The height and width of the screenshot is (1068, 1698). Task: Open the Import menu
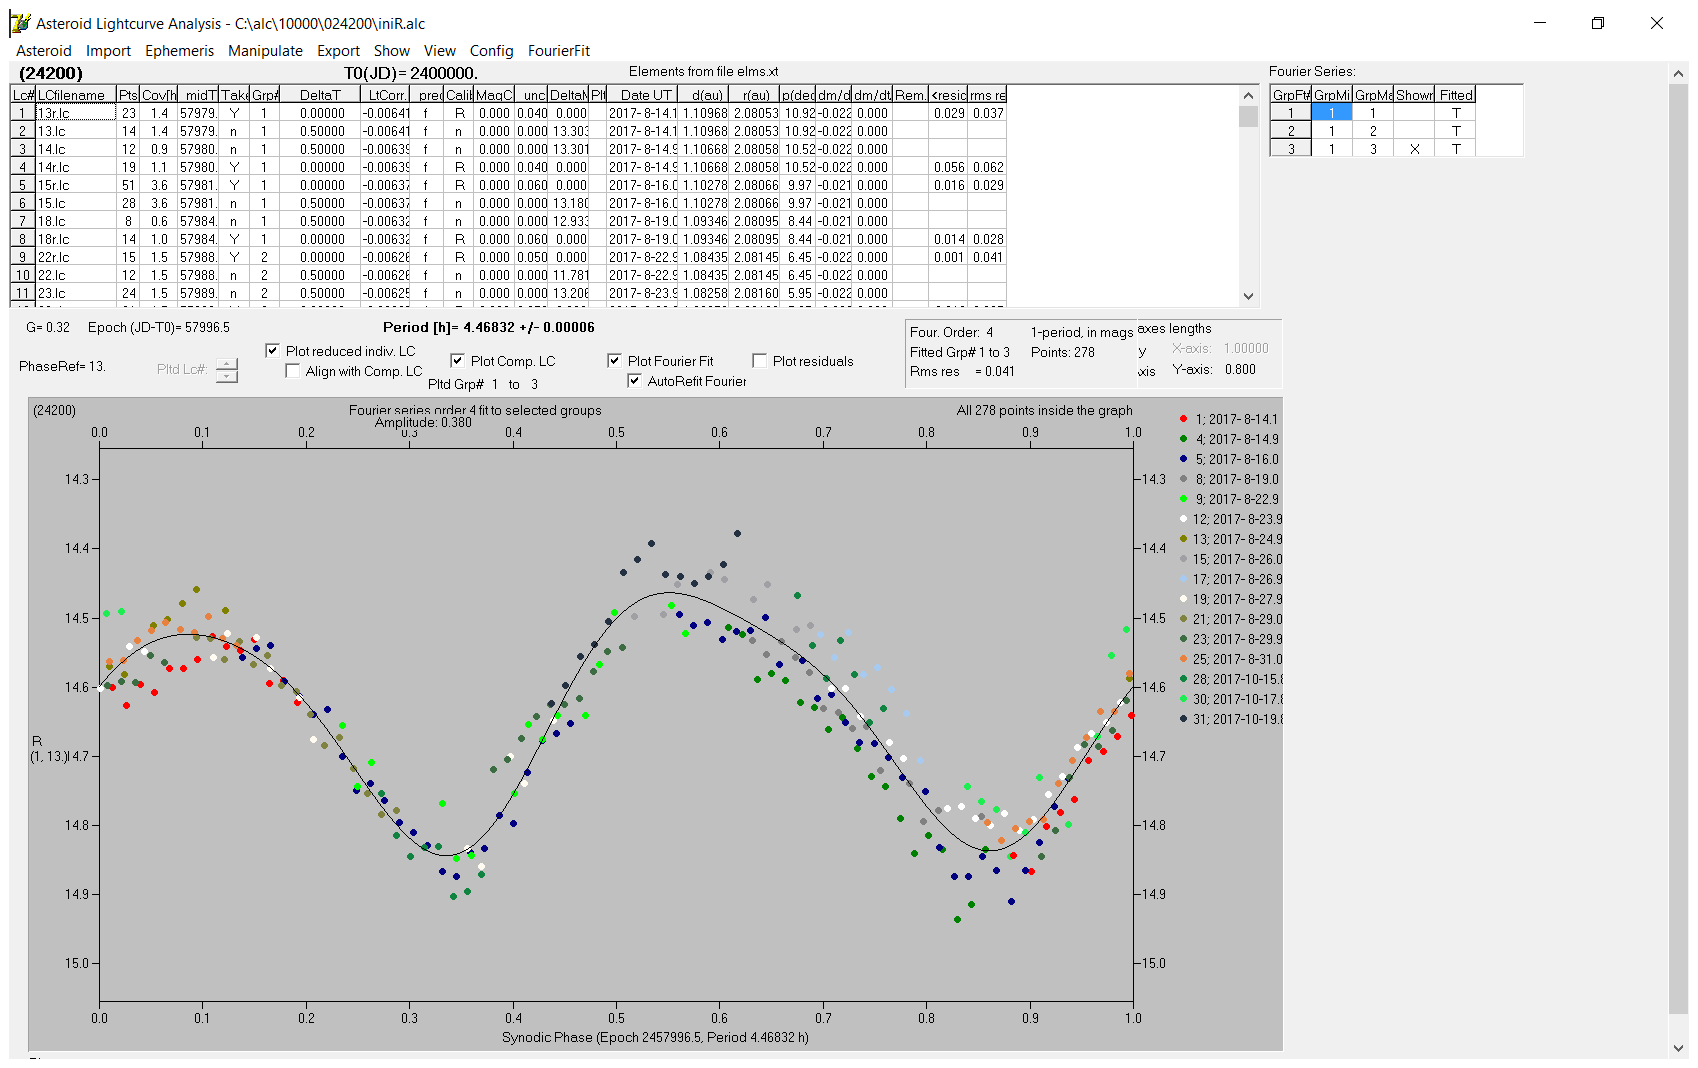108,51
